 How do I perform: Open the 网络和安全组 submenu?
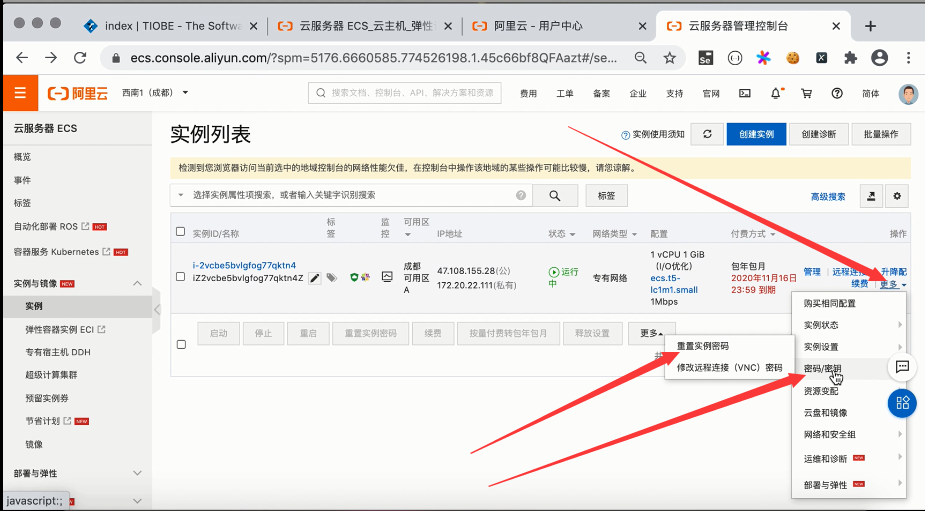click(848, 434)
